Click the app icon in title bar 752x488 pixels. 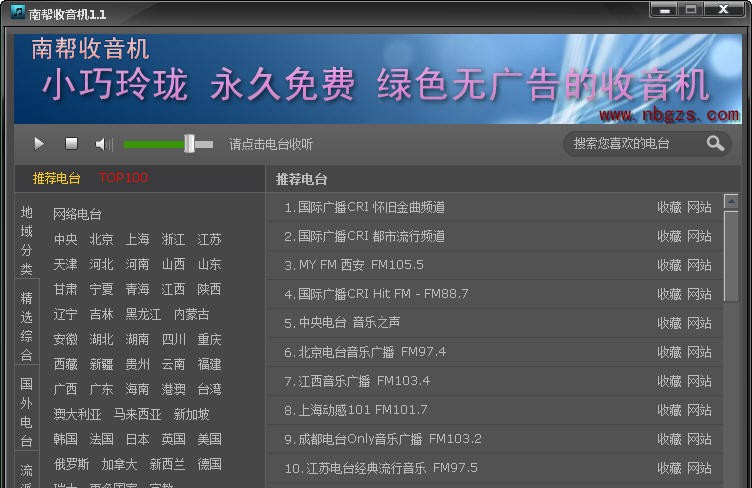[18, 12]
